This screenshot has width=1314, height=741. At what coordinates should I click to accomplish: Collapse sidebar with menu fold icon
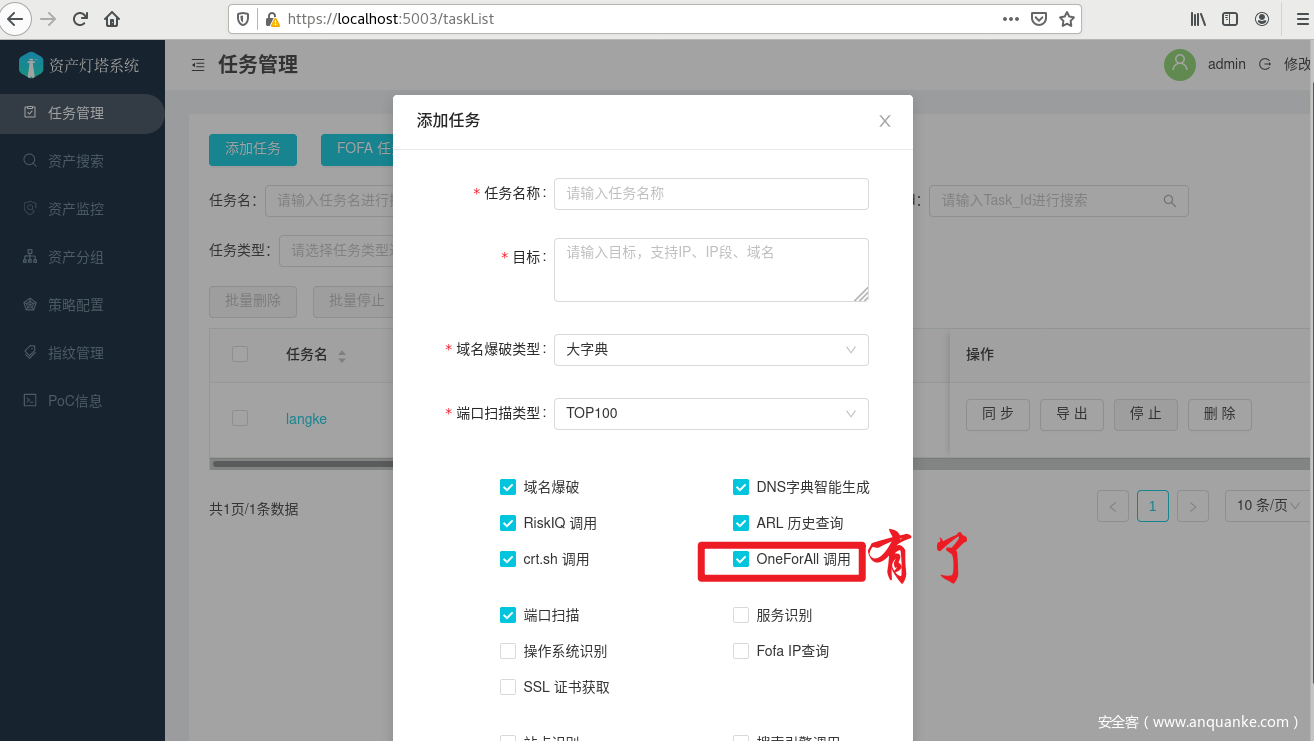tap(198, 65)
